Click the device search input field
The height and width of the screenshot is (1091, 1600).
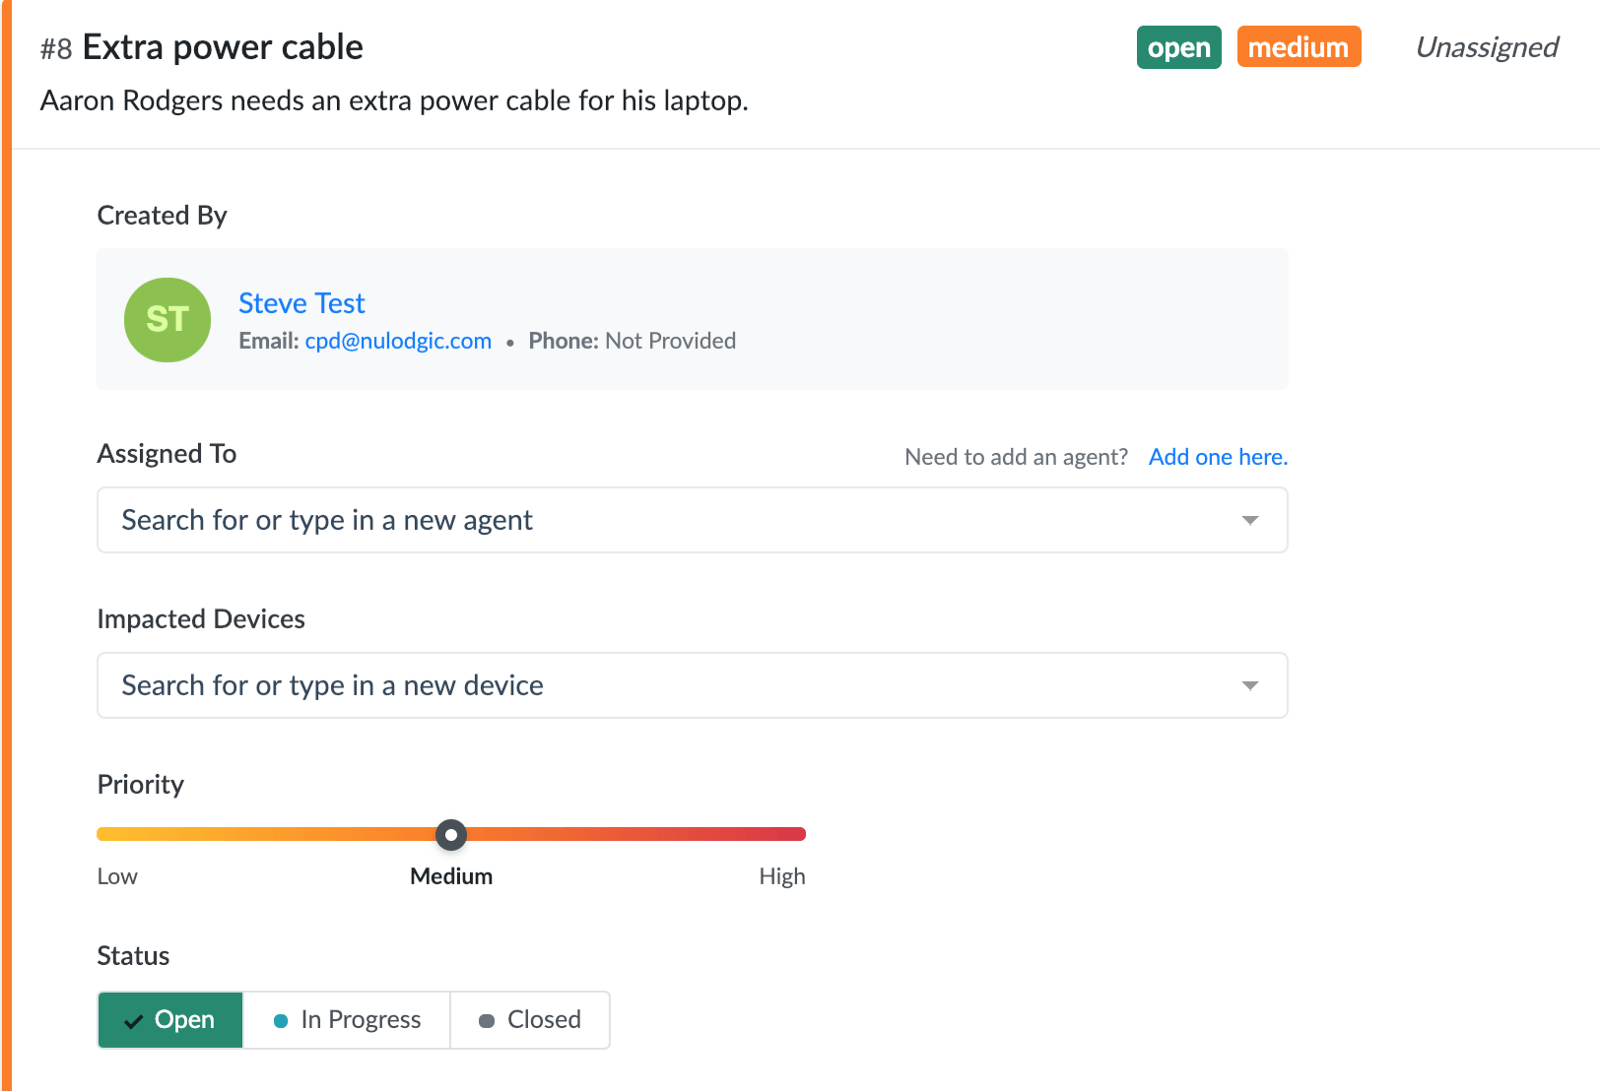click(692, 685)
